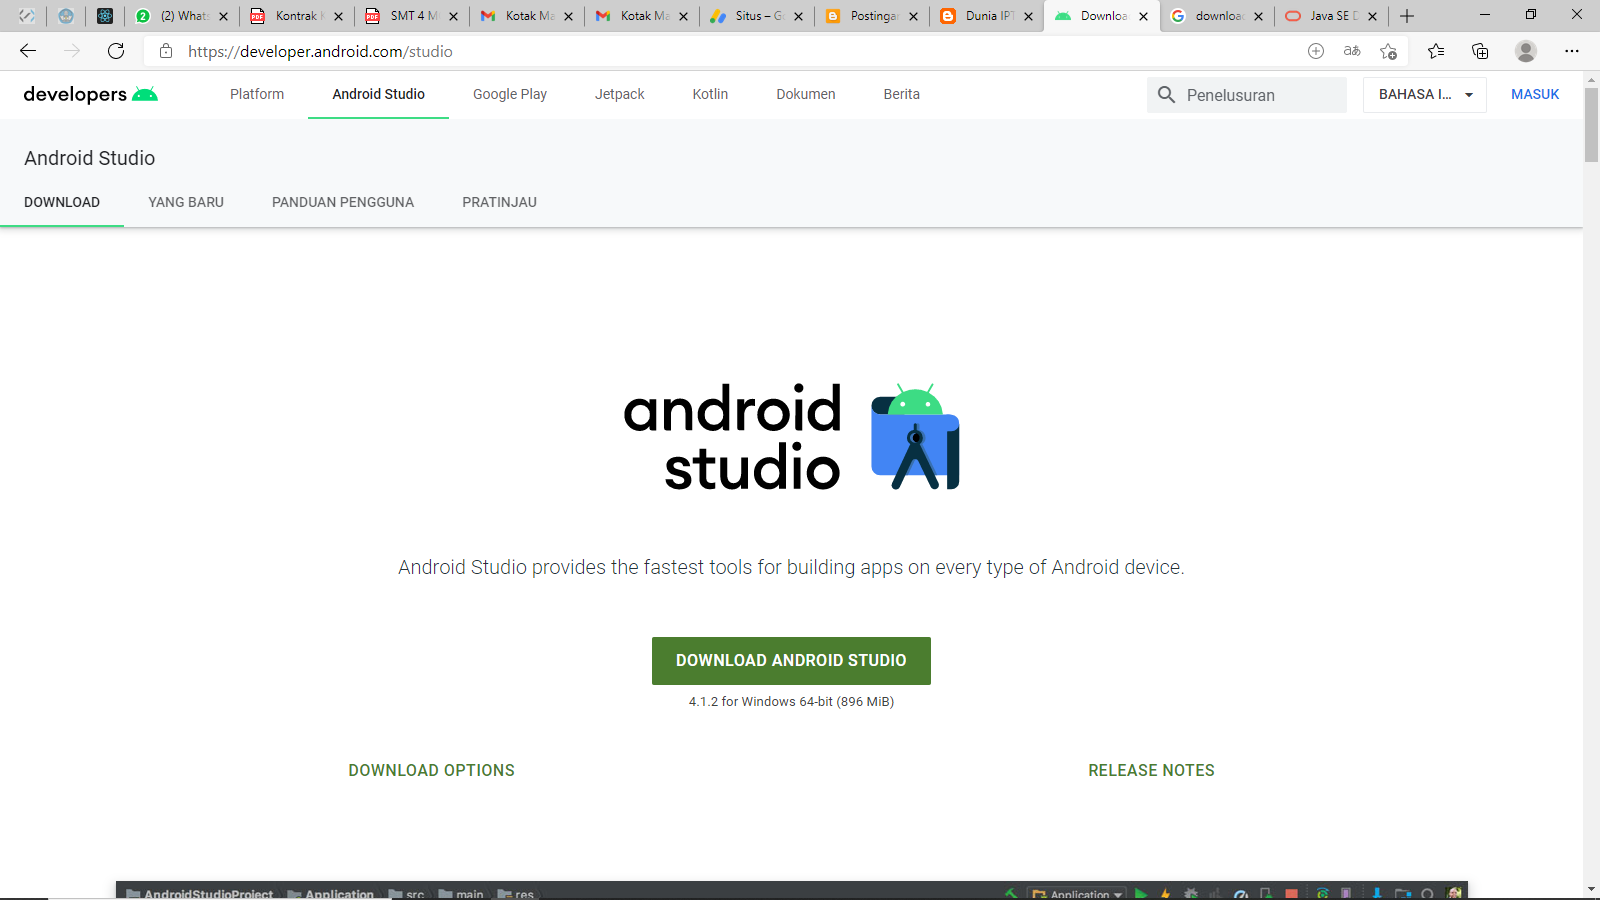1600x900 pixels.
Task: Open the PRATINJAU sub-tab
Action: click(500, 202)
